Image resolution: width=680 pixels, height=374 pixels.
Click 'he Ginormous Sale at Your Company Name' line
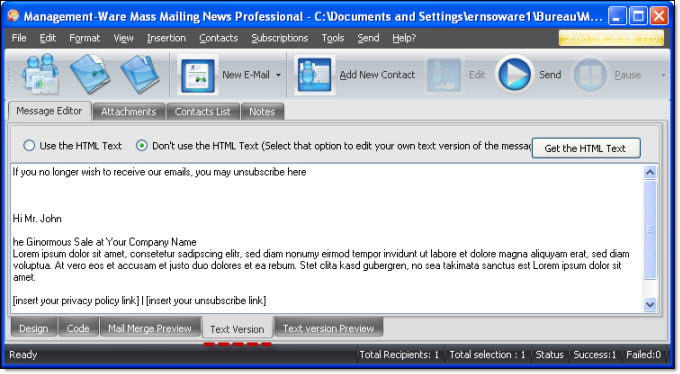coord(105,242)
